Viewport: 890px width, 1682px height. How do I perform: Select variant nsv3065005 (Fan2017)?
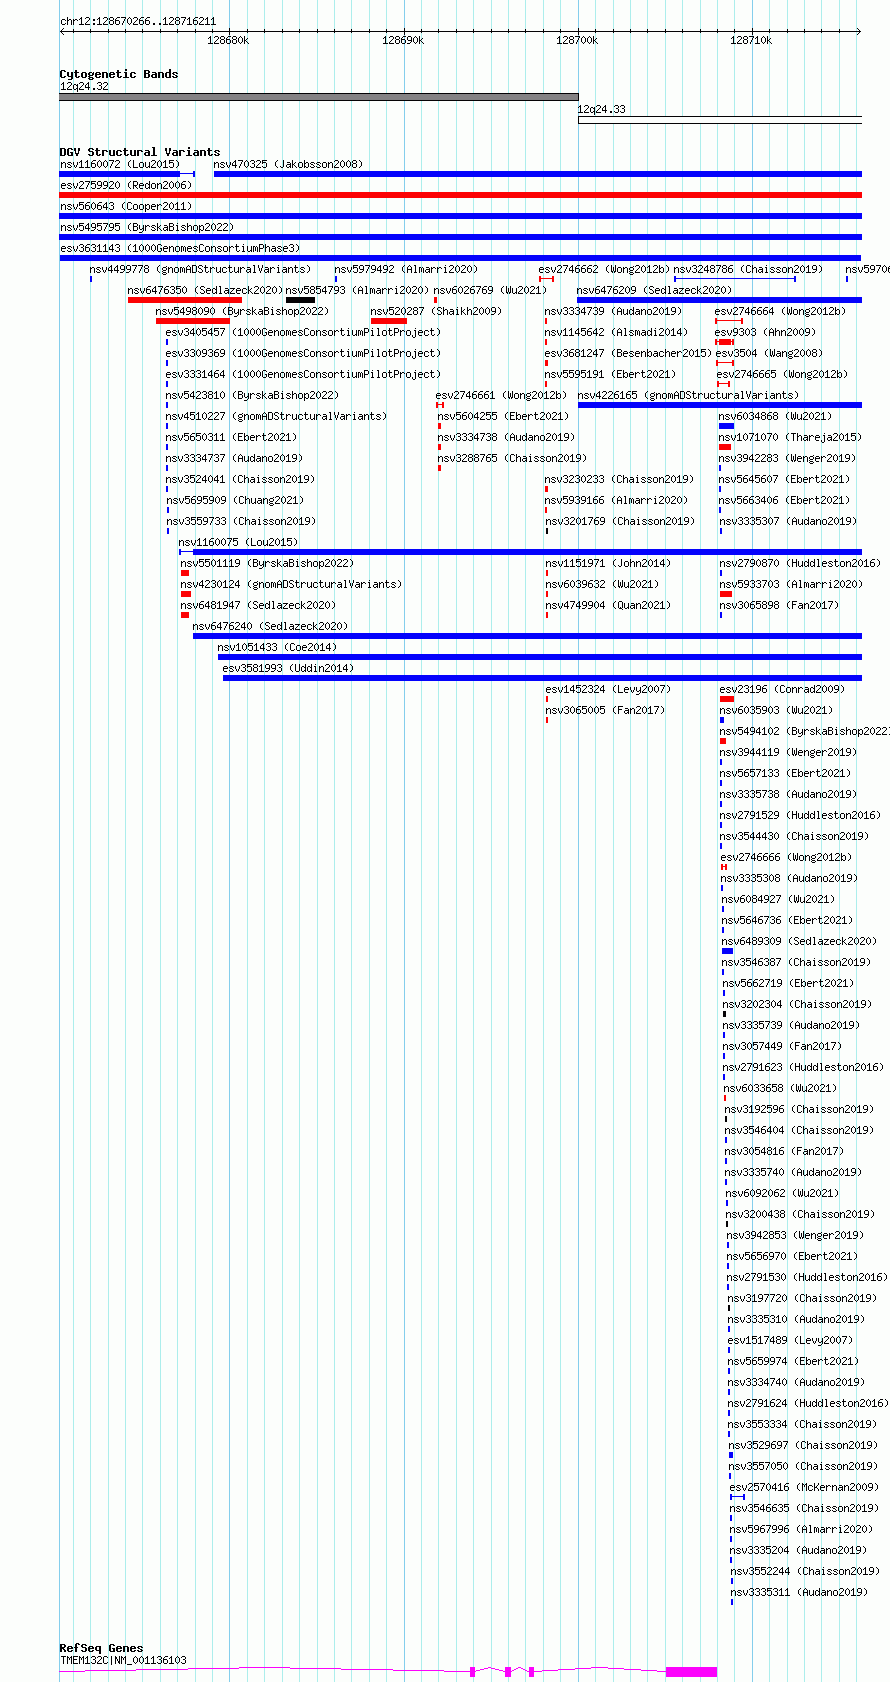tap(605, 710)
